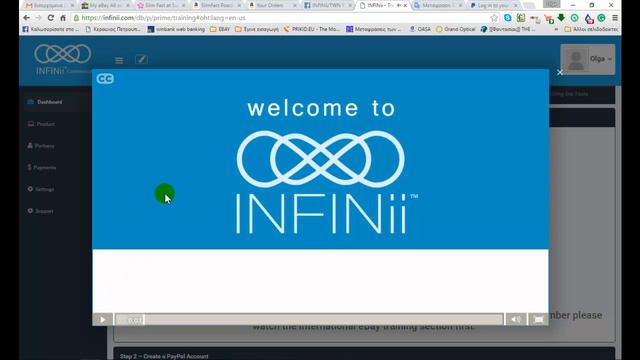Switch to the My eBay browser tab
The width and height of the screenshot is (640, 360).
105,5
